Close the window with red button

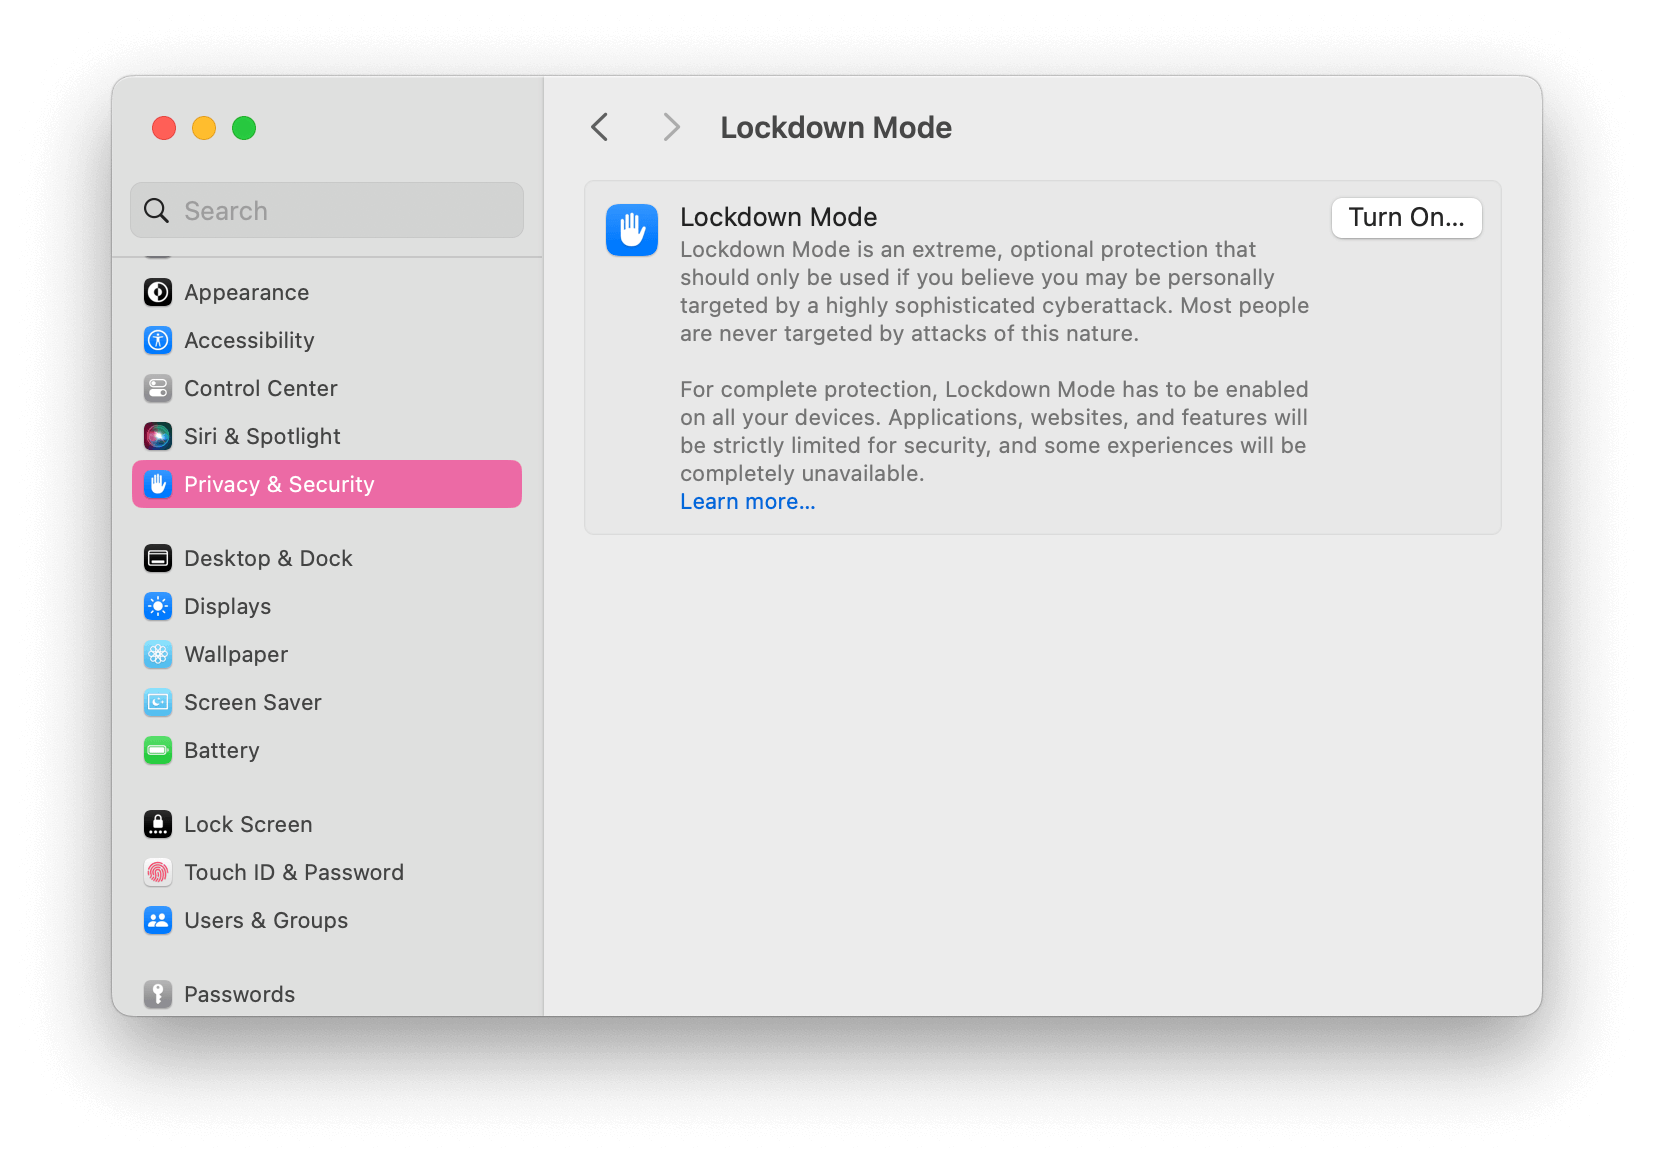[x=164, y=128]
